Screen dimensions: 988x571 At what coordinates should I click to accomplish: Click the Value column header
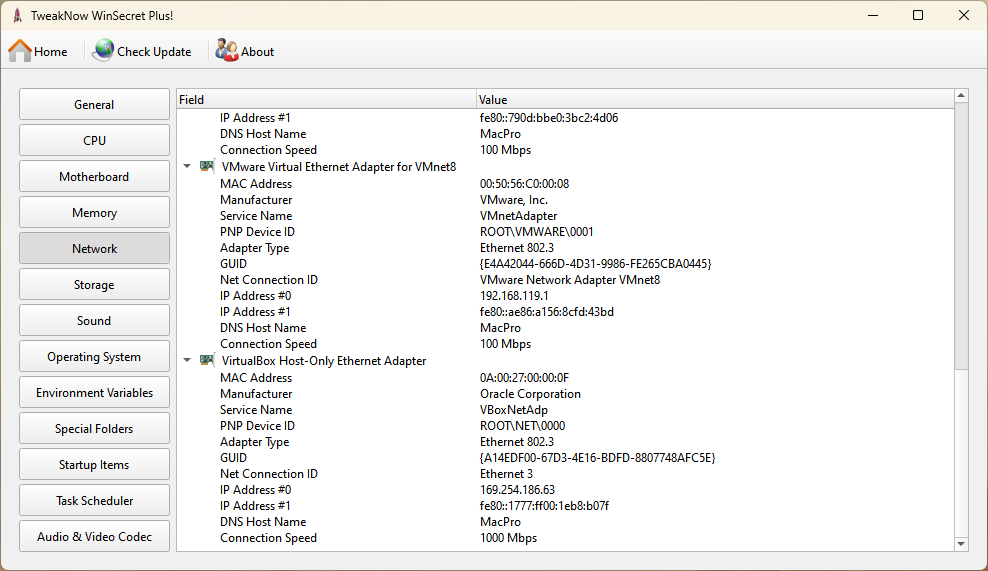(715, 100)
